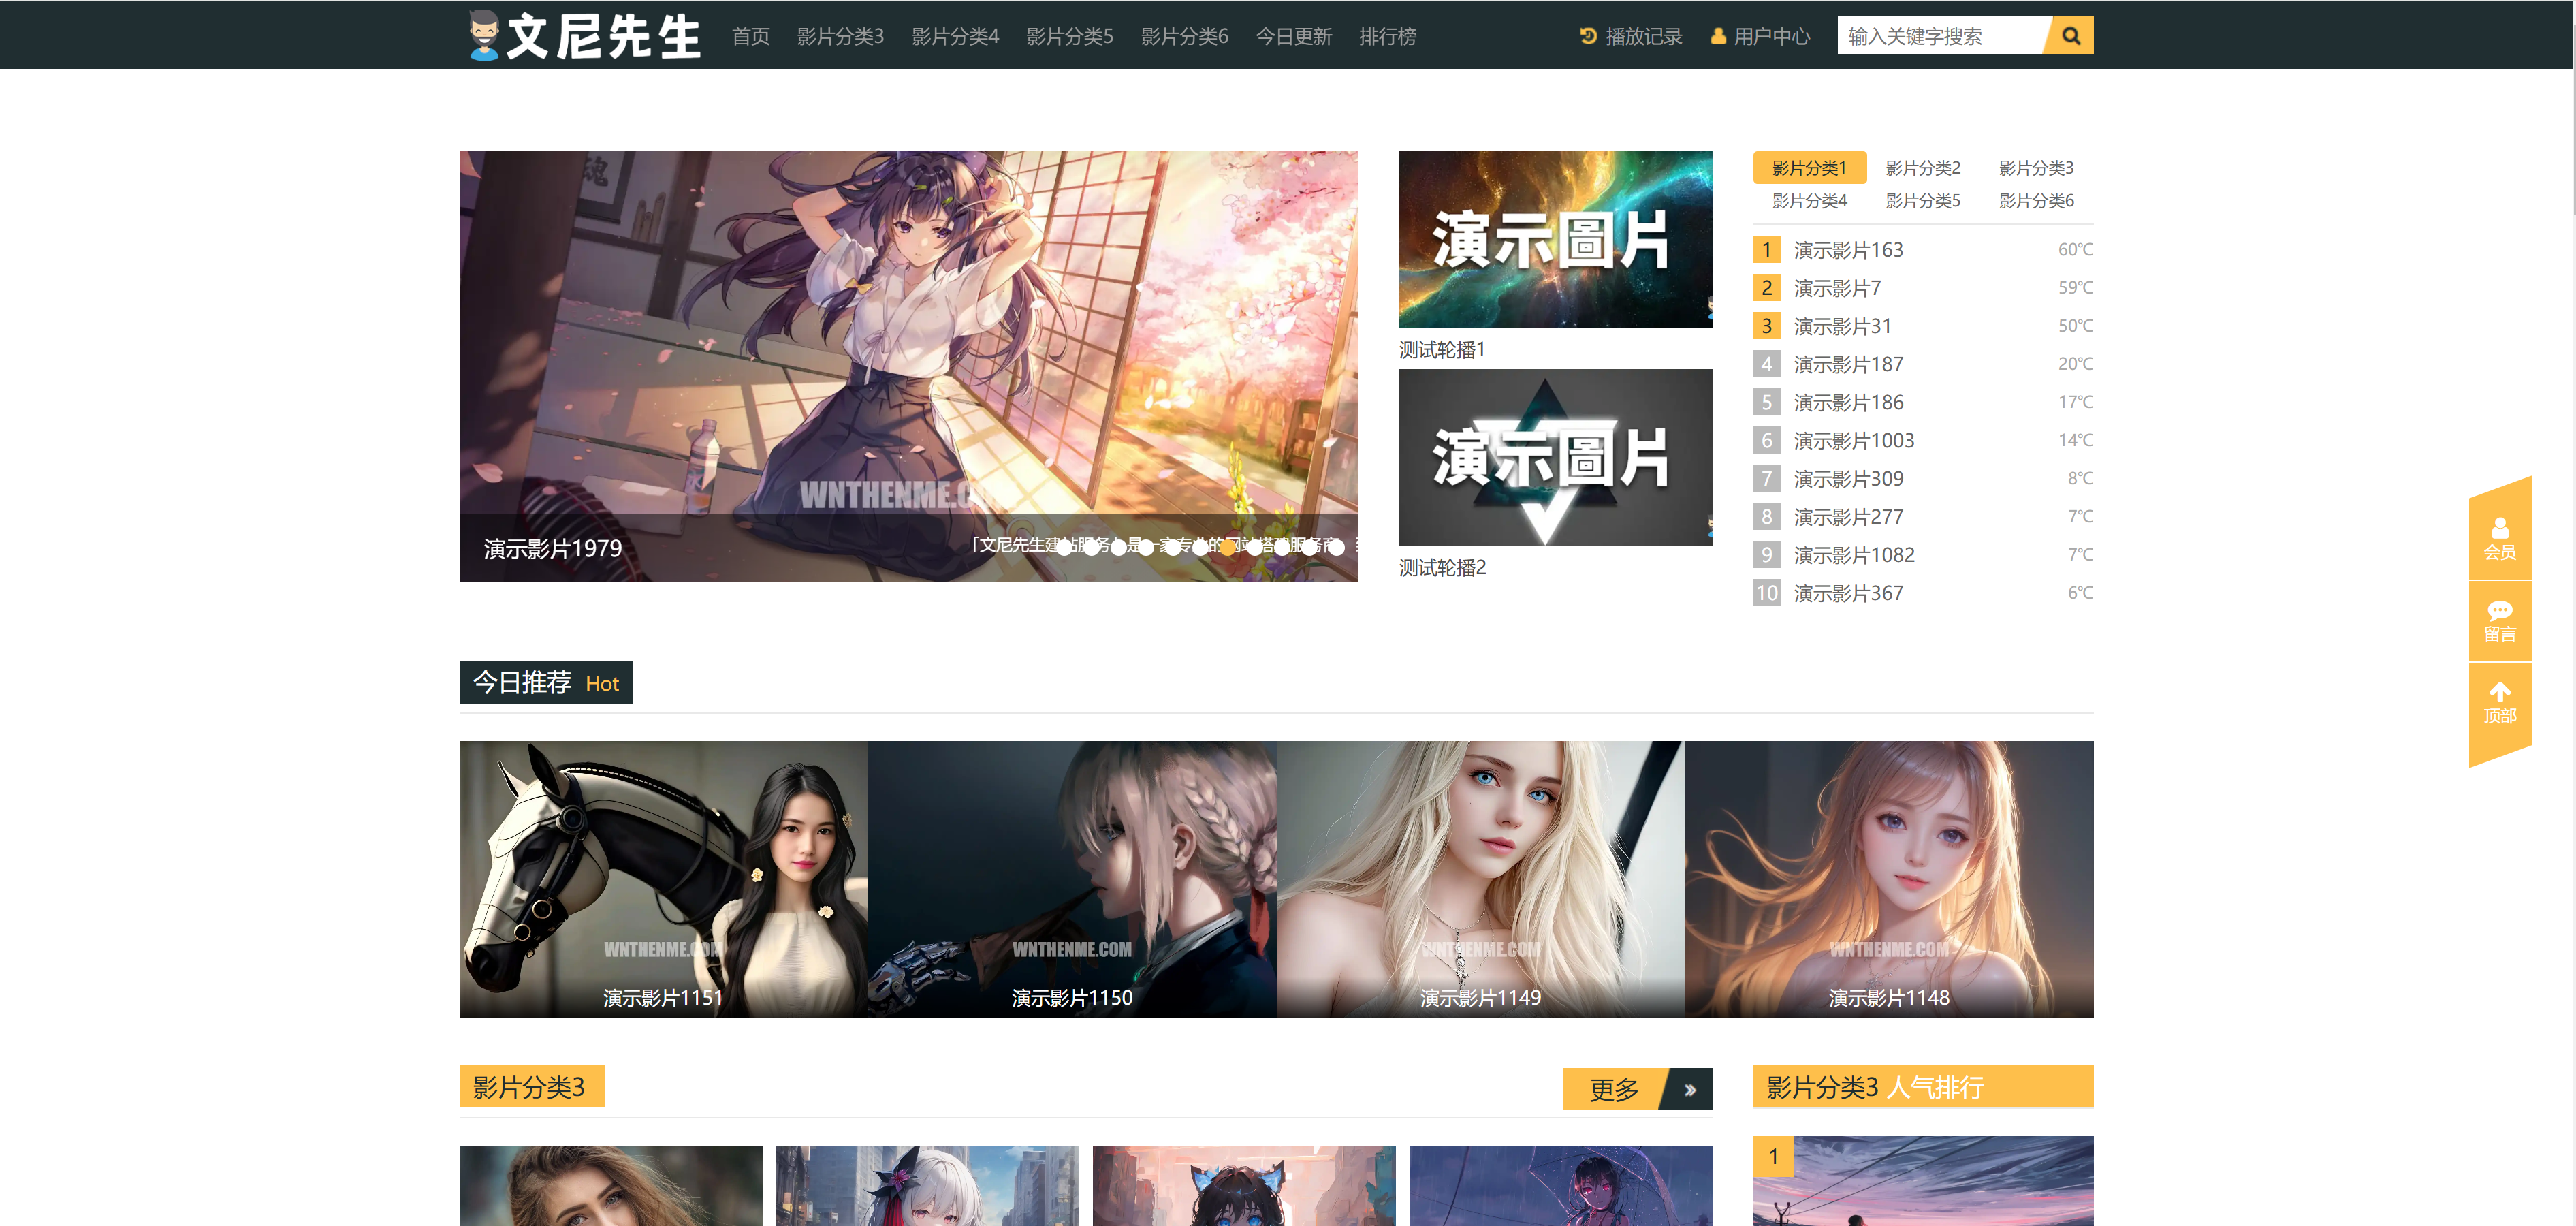Switch ranking to 影片分类2 tab
Screen dimensions: 2576x1226
point(1922,168)
